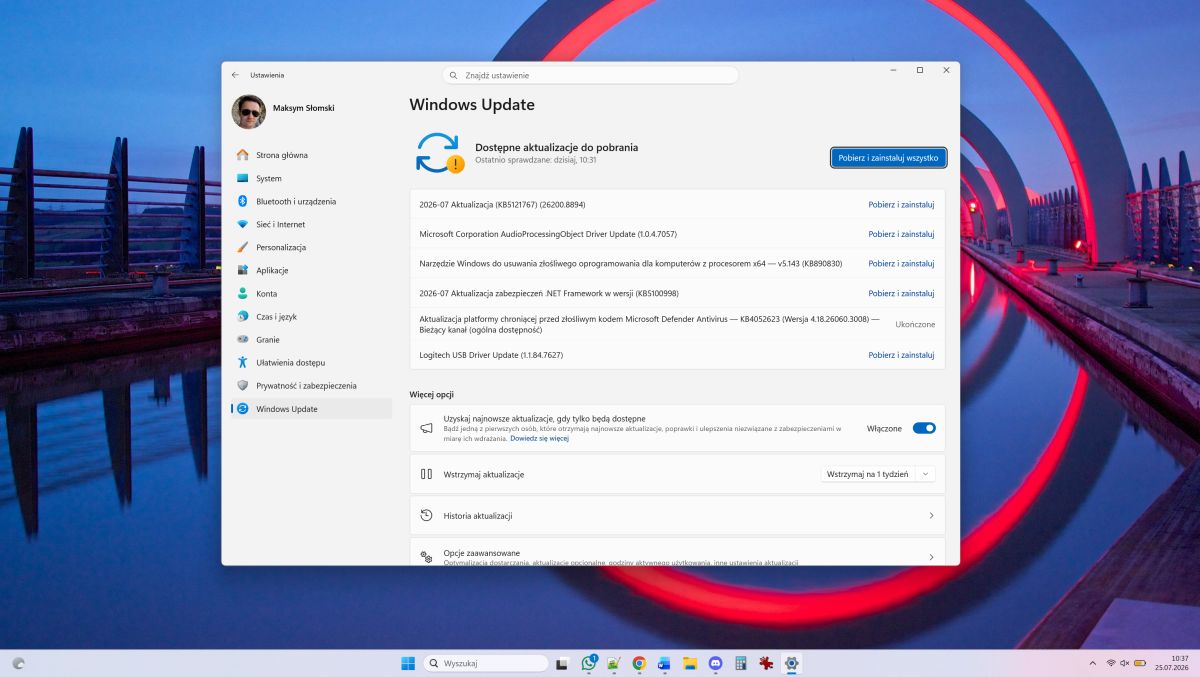Click the Znajdź ustawienie search field

(590, 75)
